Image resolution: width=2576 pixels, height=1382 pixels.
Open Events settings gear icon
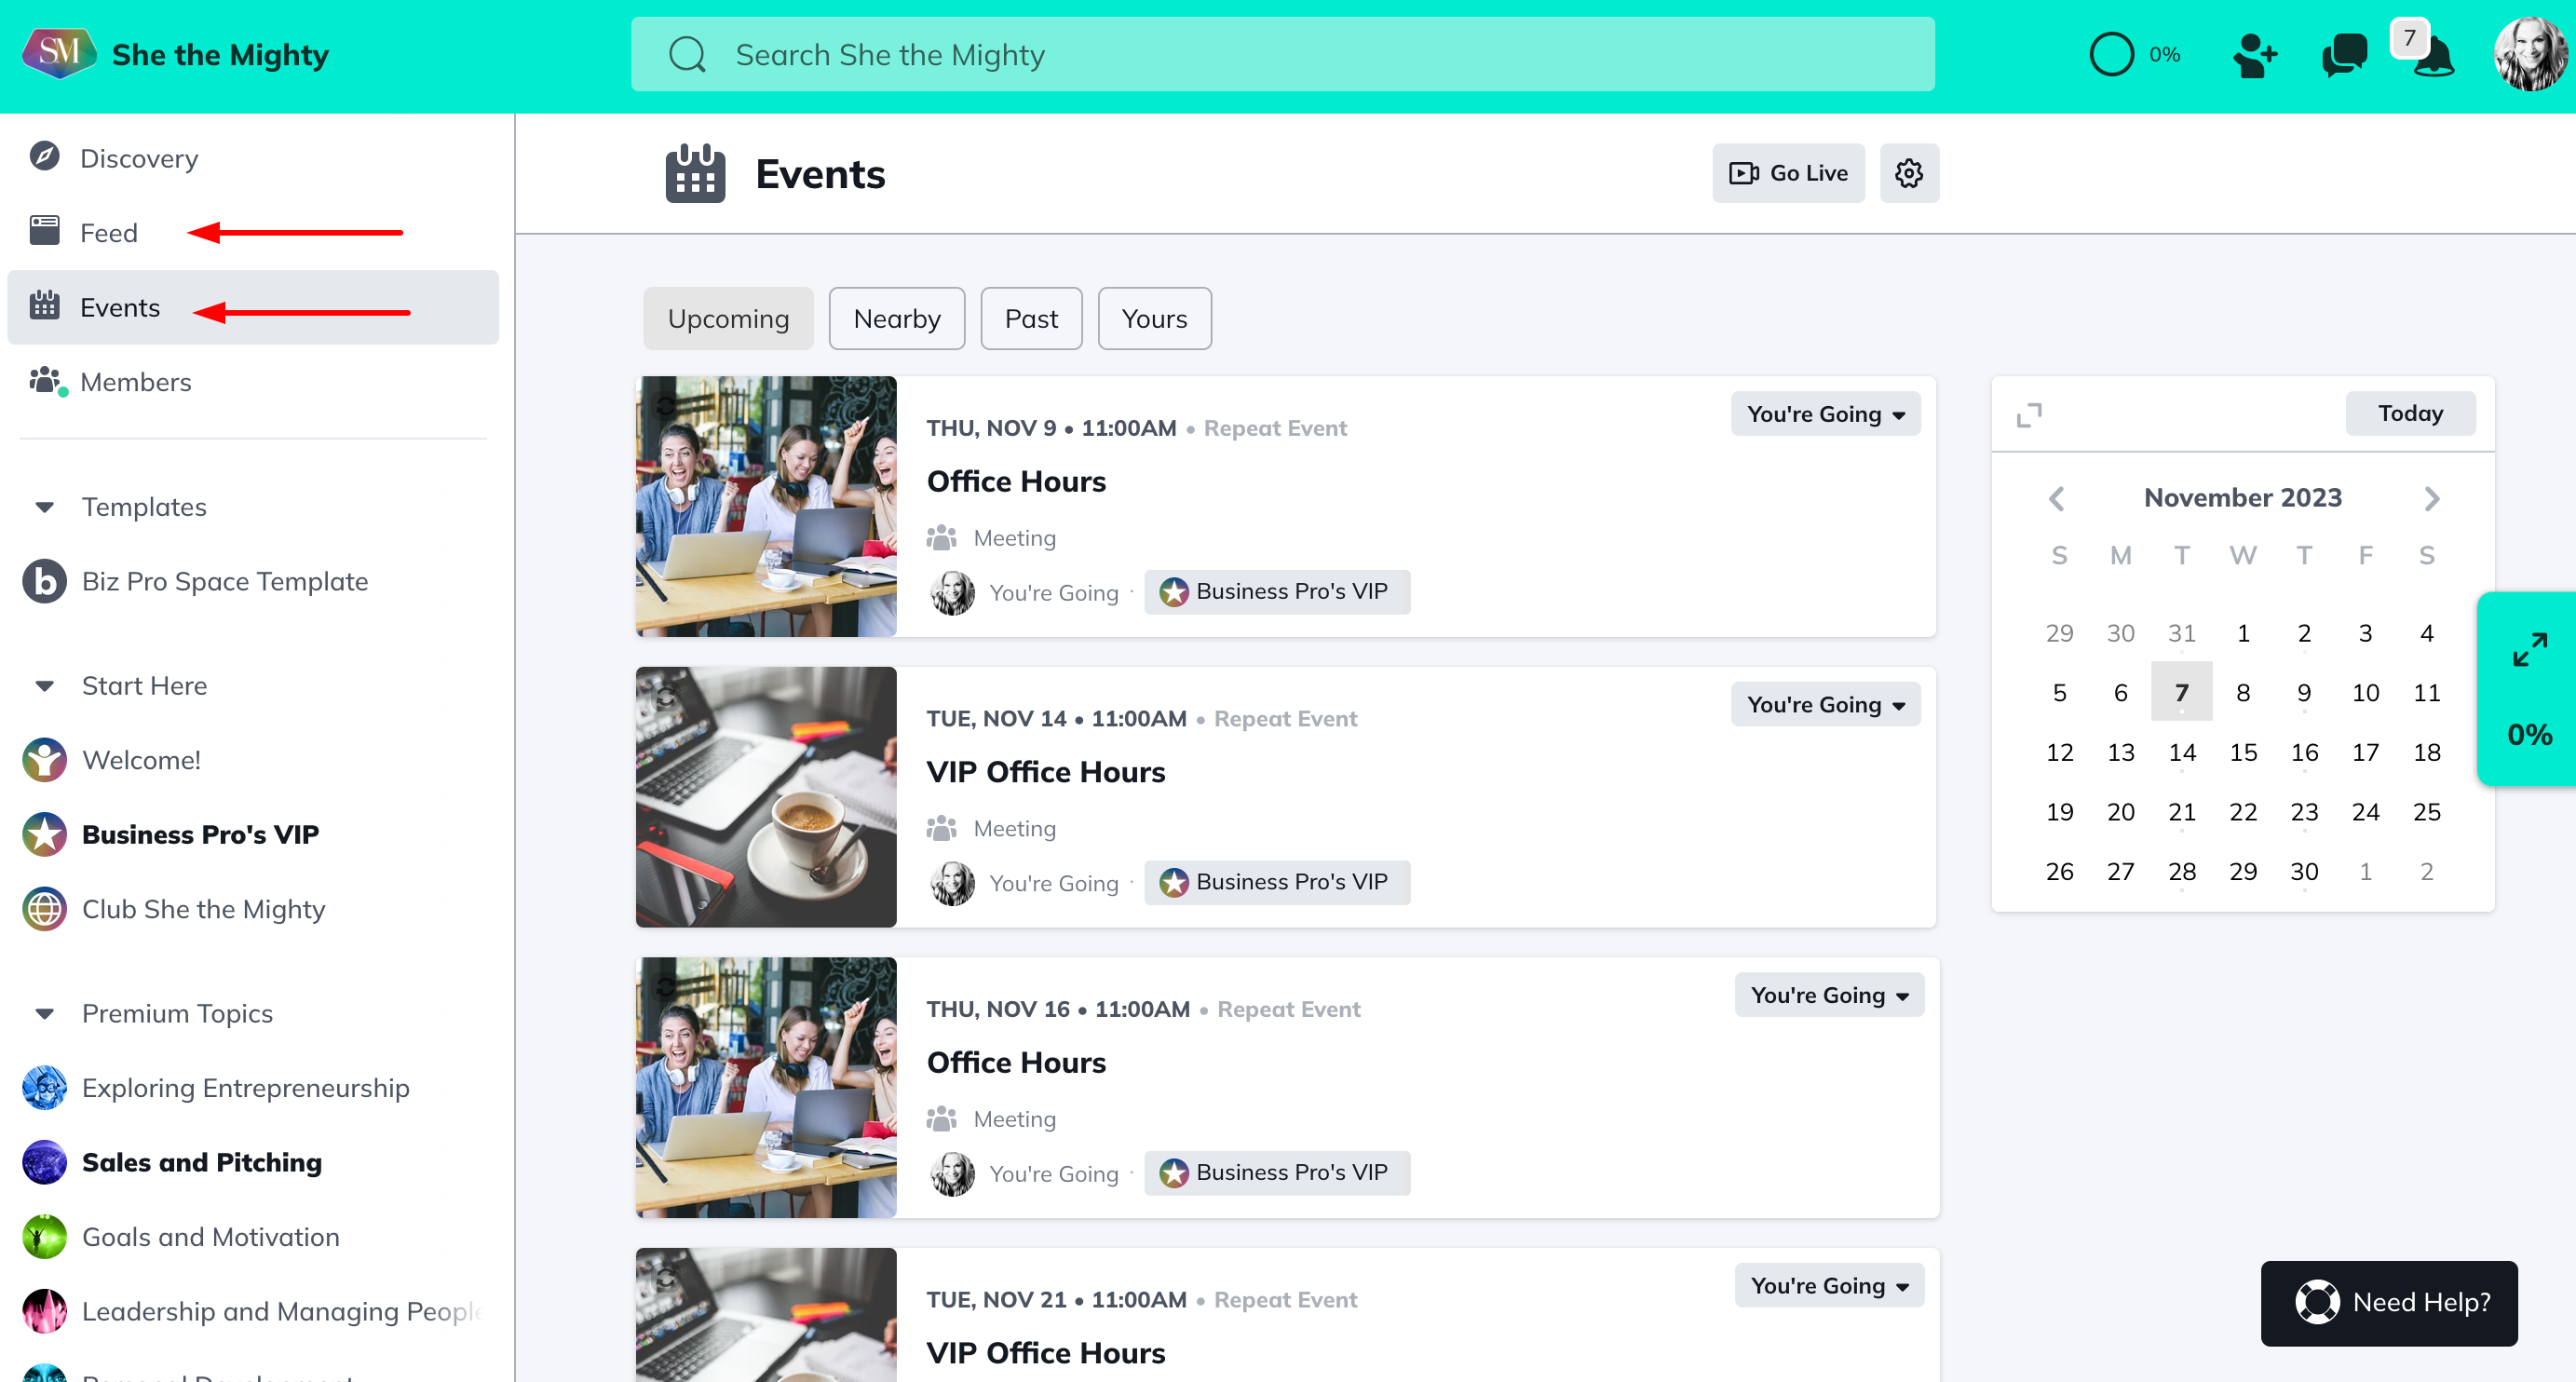1908,174
